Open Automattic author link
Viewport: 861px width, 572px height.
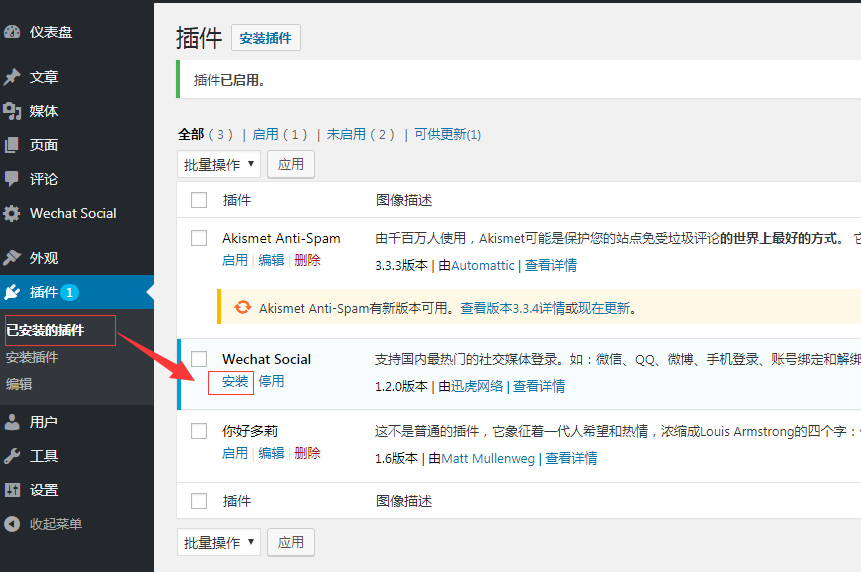(x=483, y=265)
